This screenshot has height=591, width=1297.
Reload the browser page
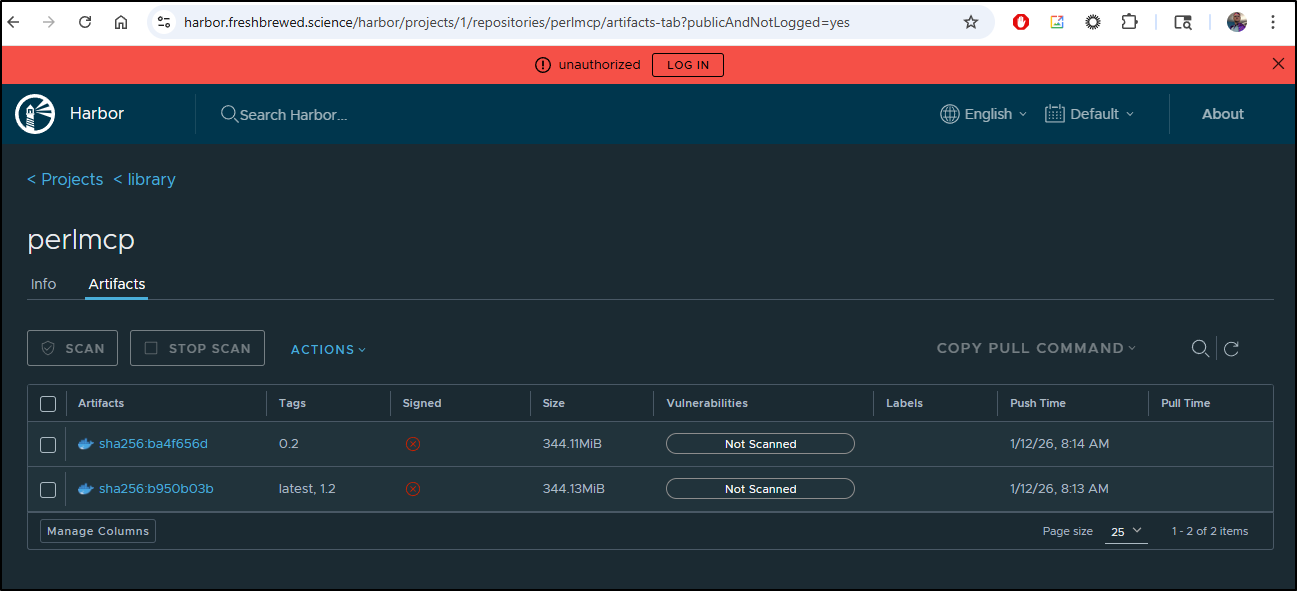(85, 22)
